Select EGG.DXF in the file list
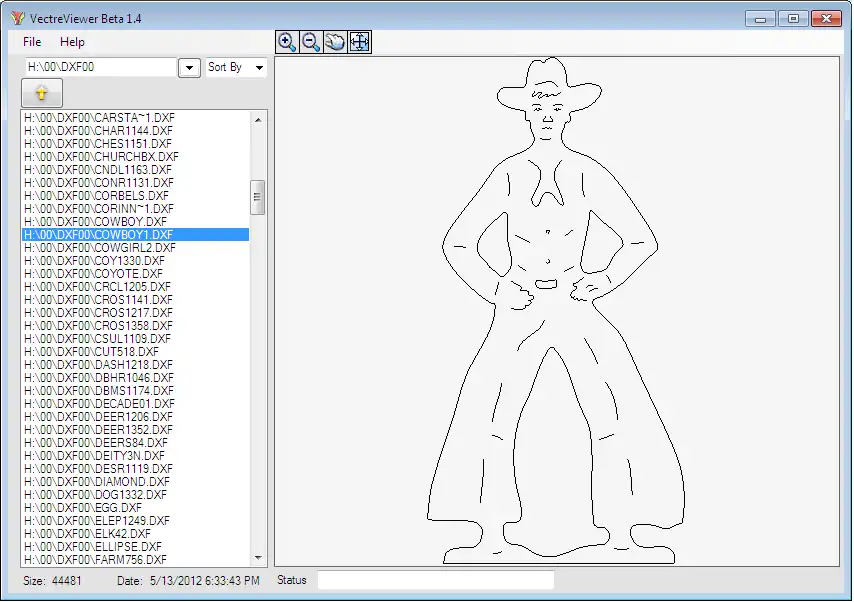854x602 pixels. tap(136, 508)
